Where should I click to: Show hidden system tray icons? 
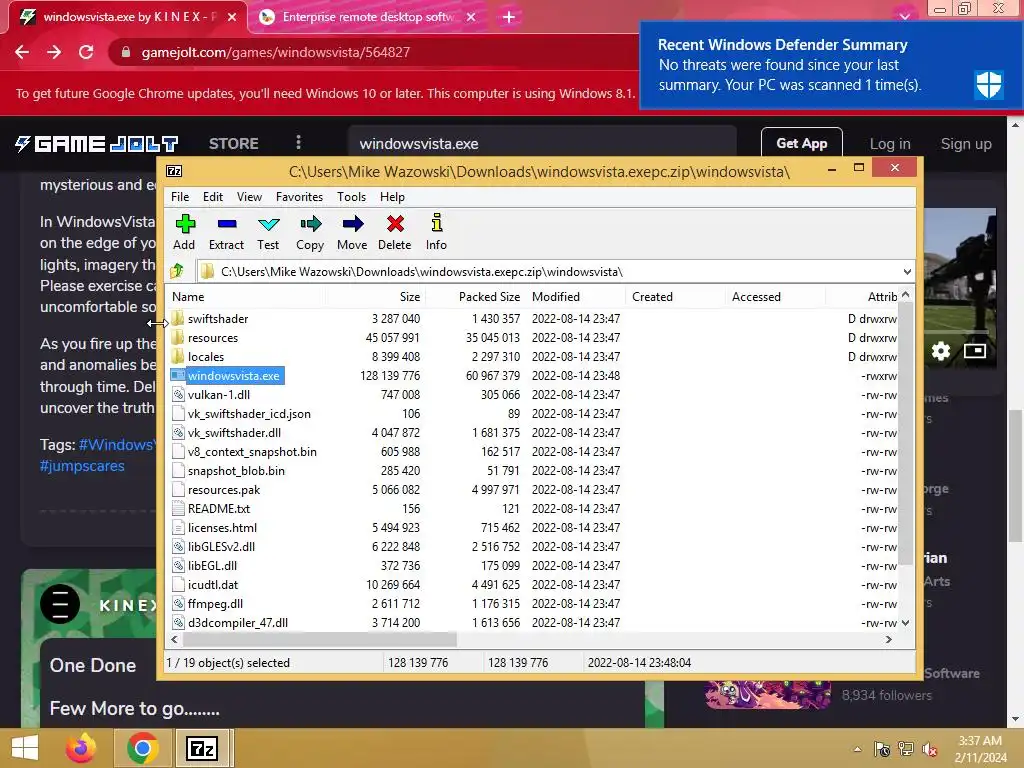click(x=857, y=749)
